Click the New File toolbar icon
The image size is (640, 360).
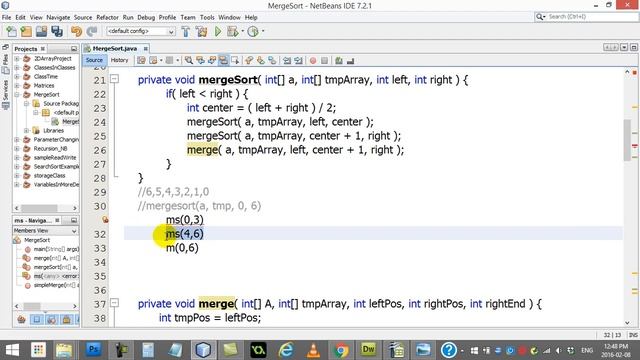coord(11,31)
